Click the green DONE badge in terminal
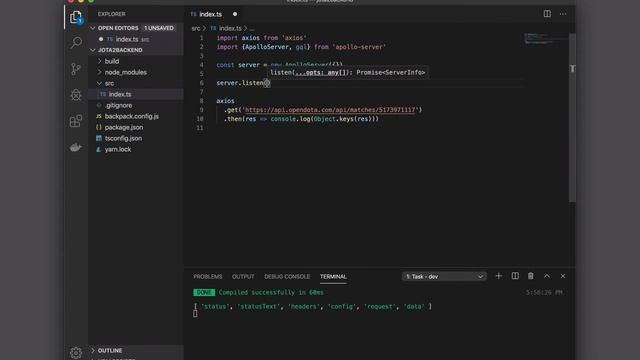640x360 pixels. [x=204, y=292]
